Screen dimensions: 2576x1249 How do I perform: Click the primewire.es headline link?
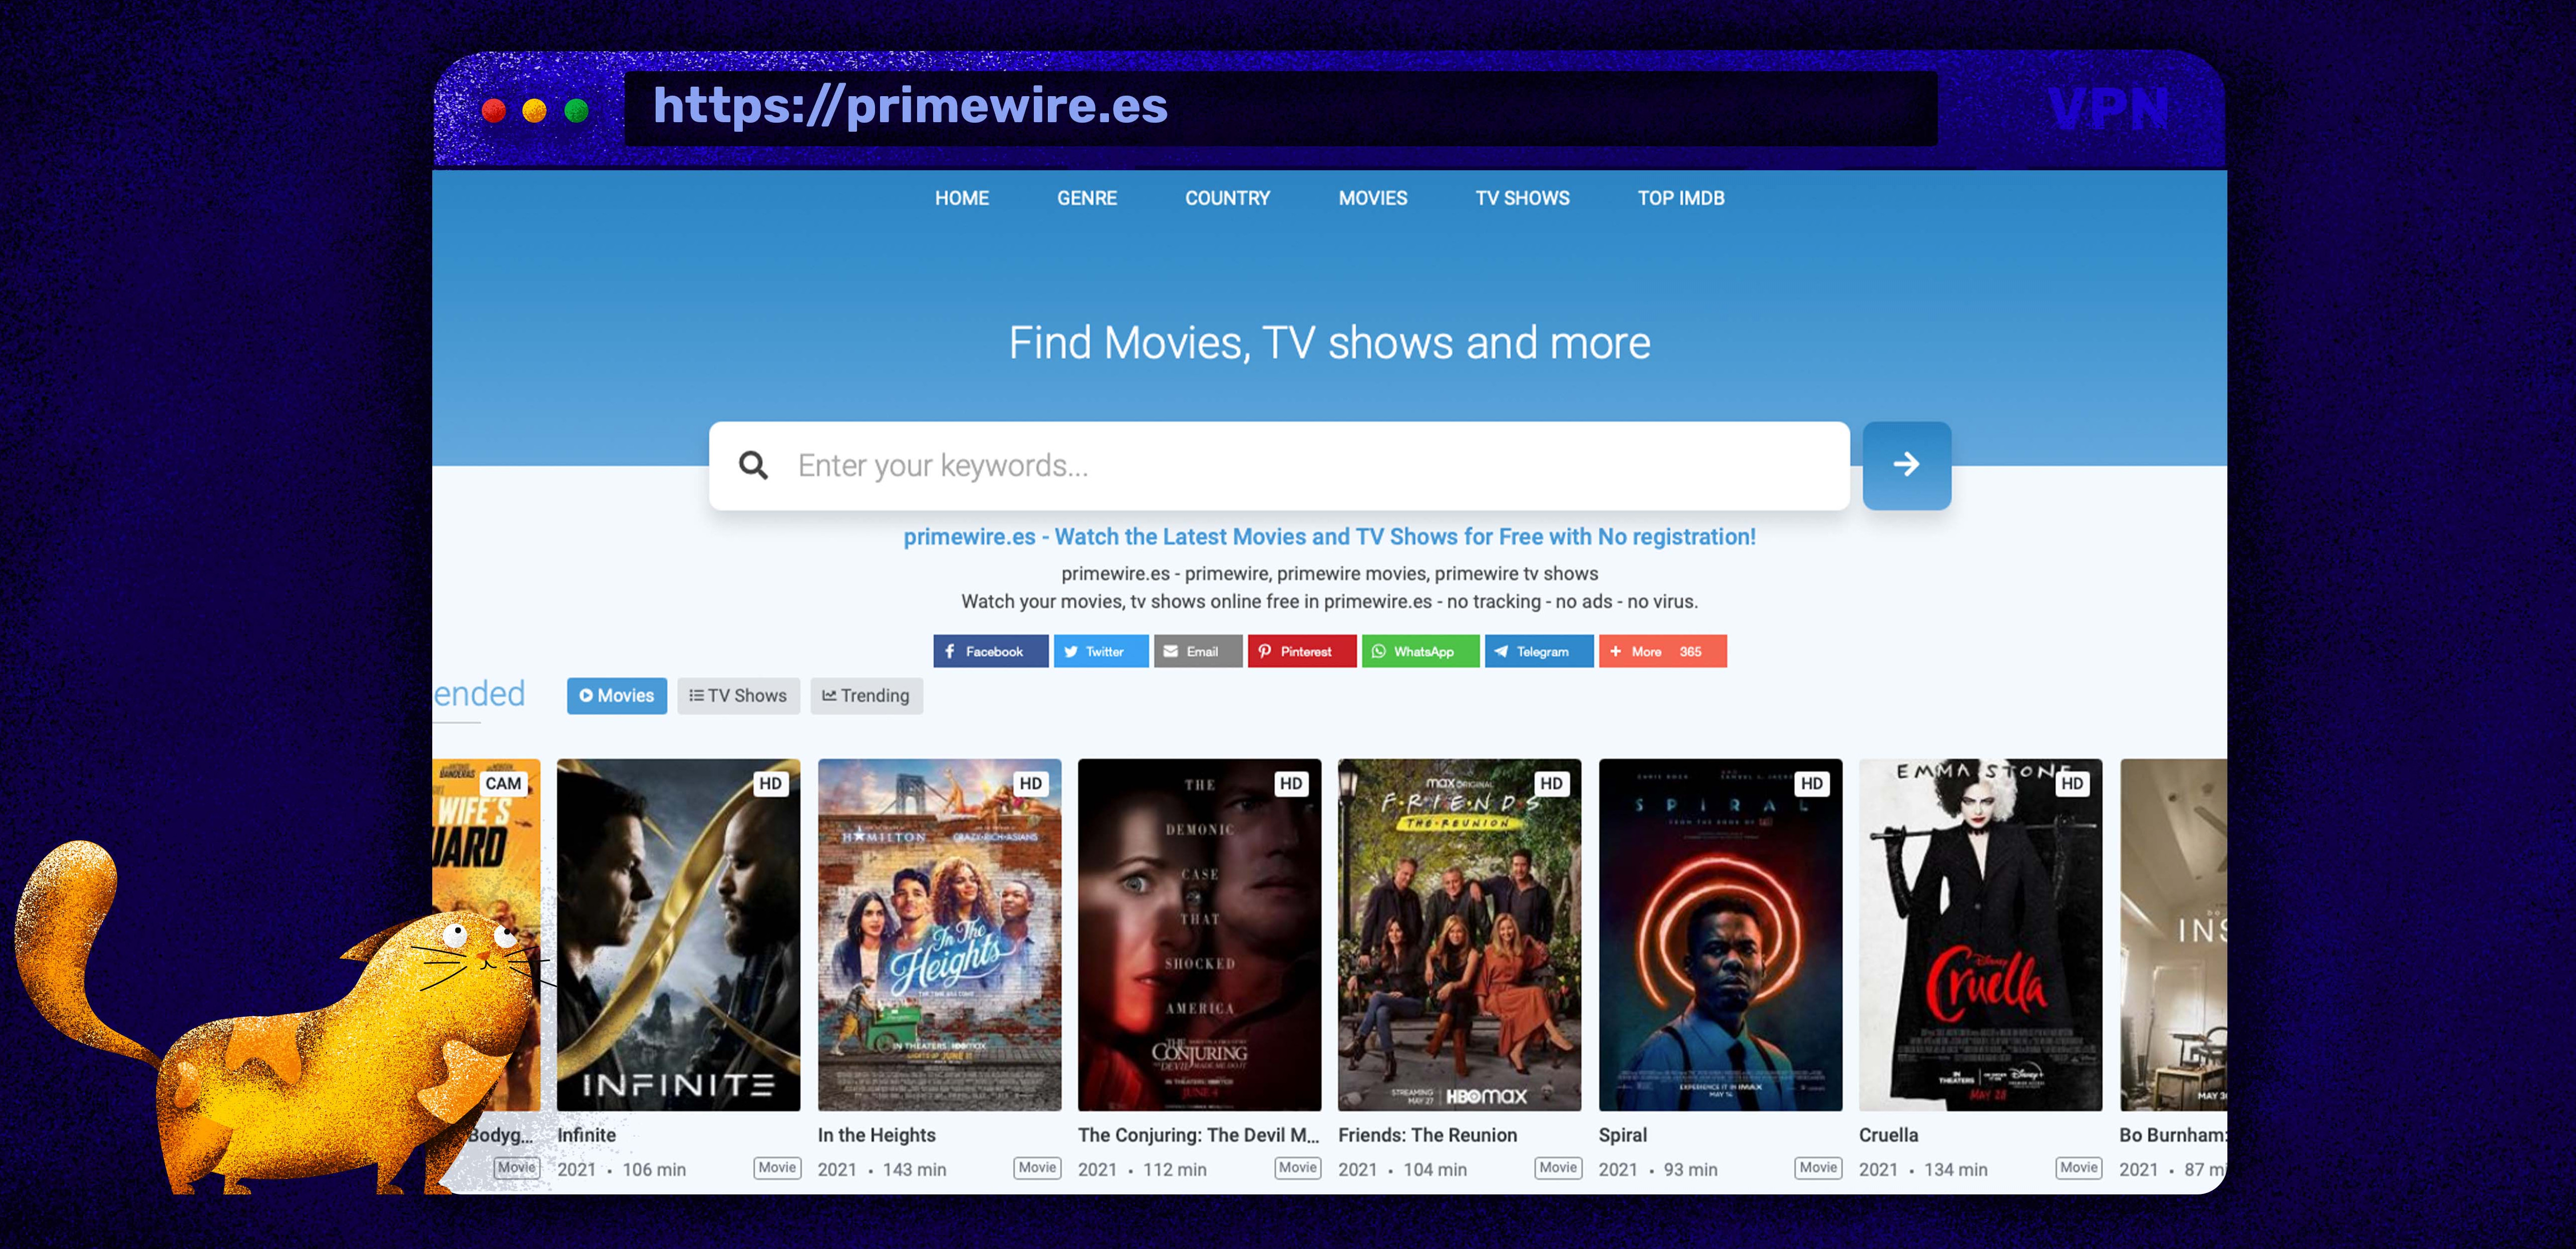[1329, 537]
